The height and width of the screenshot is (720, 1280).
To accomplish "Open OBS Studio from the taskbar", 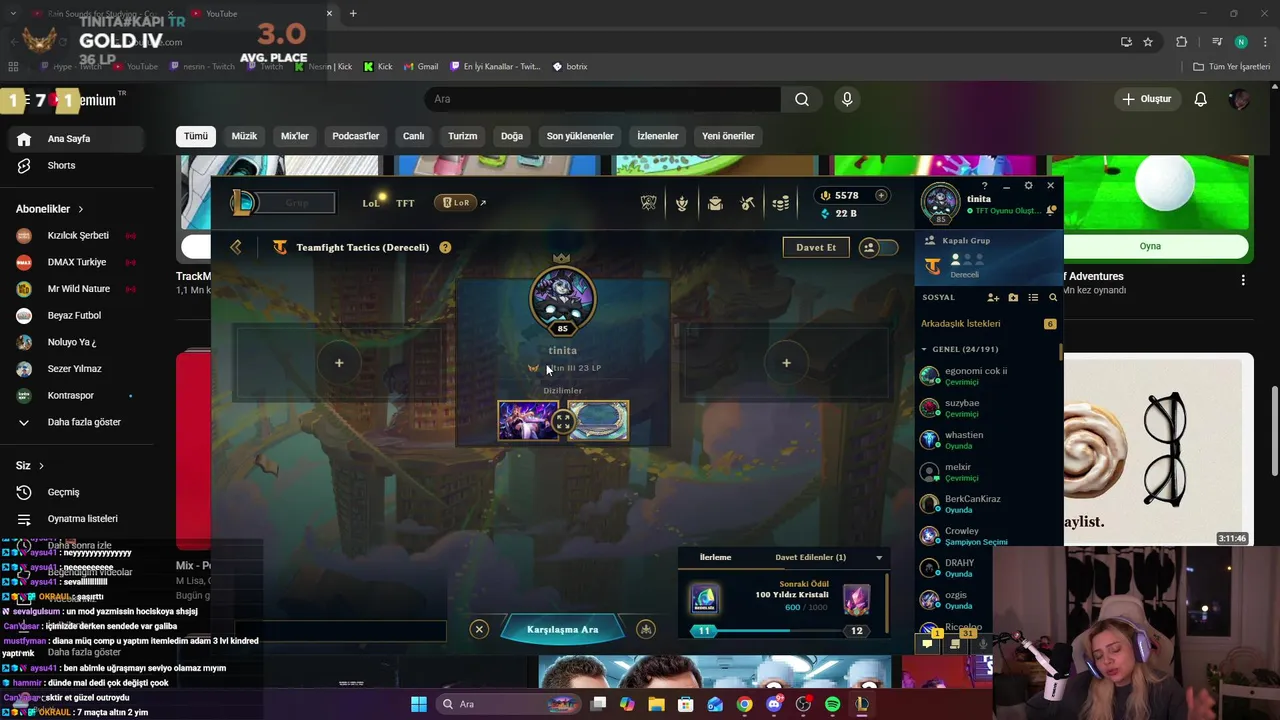I will tap(803, 704).
